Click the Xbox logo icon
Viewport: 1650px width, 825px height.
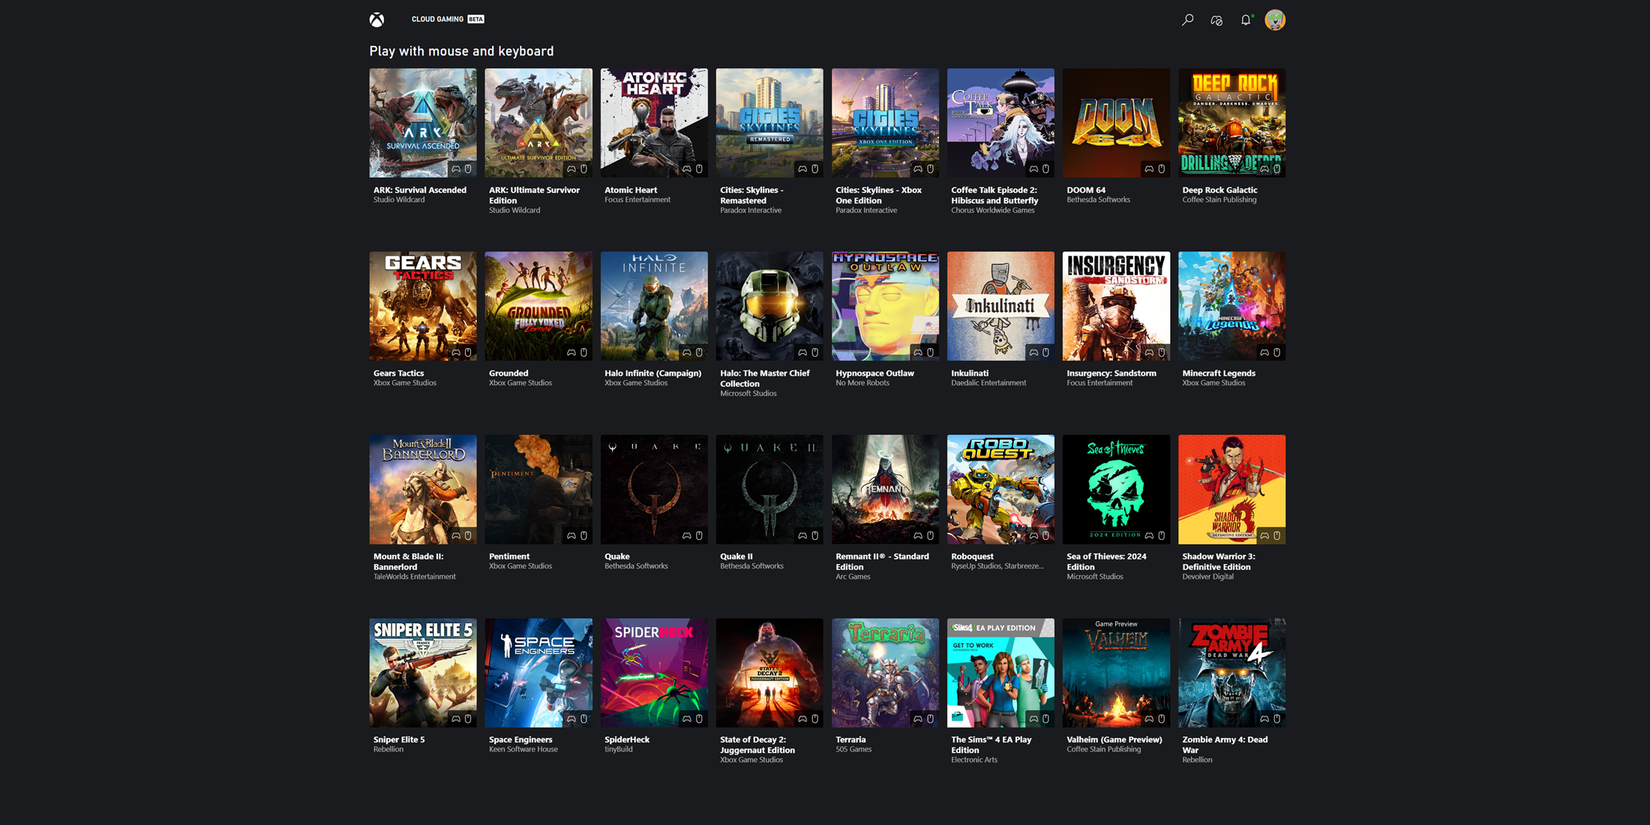377,20
